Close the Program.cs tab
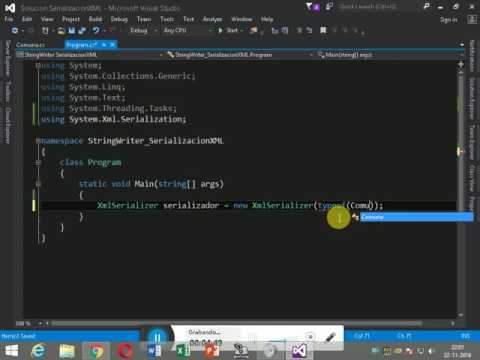This screenshot has width=480, height=360. 112,45
